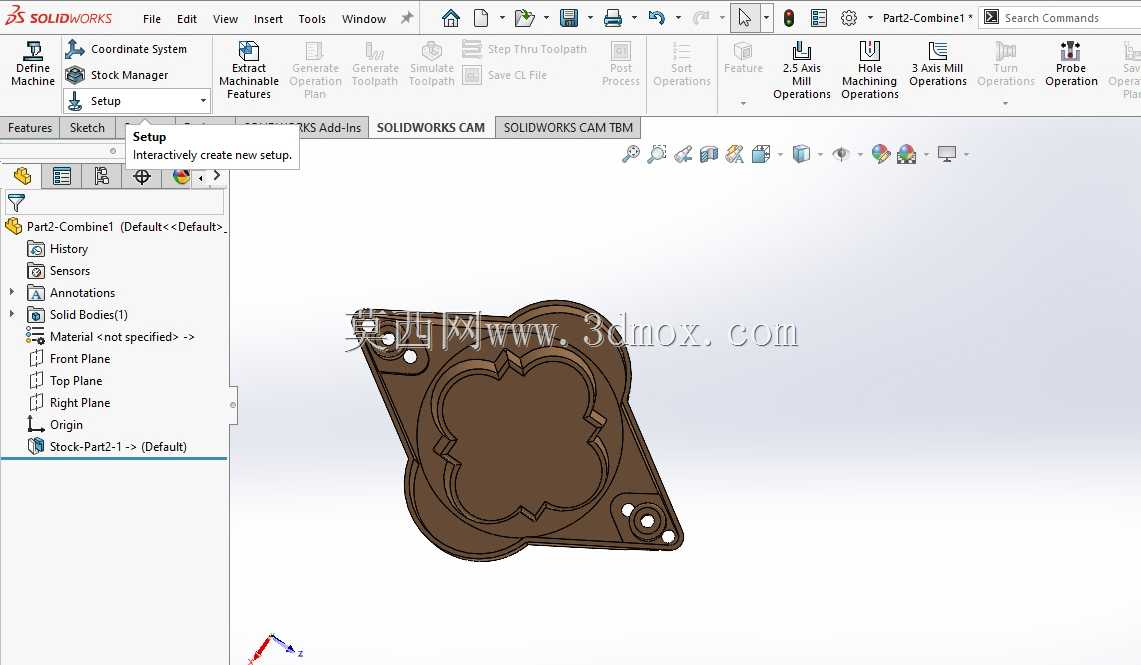Click Zoom to Area icon
Viewport: 1141px width, 665px height.
tap(656, 154)
